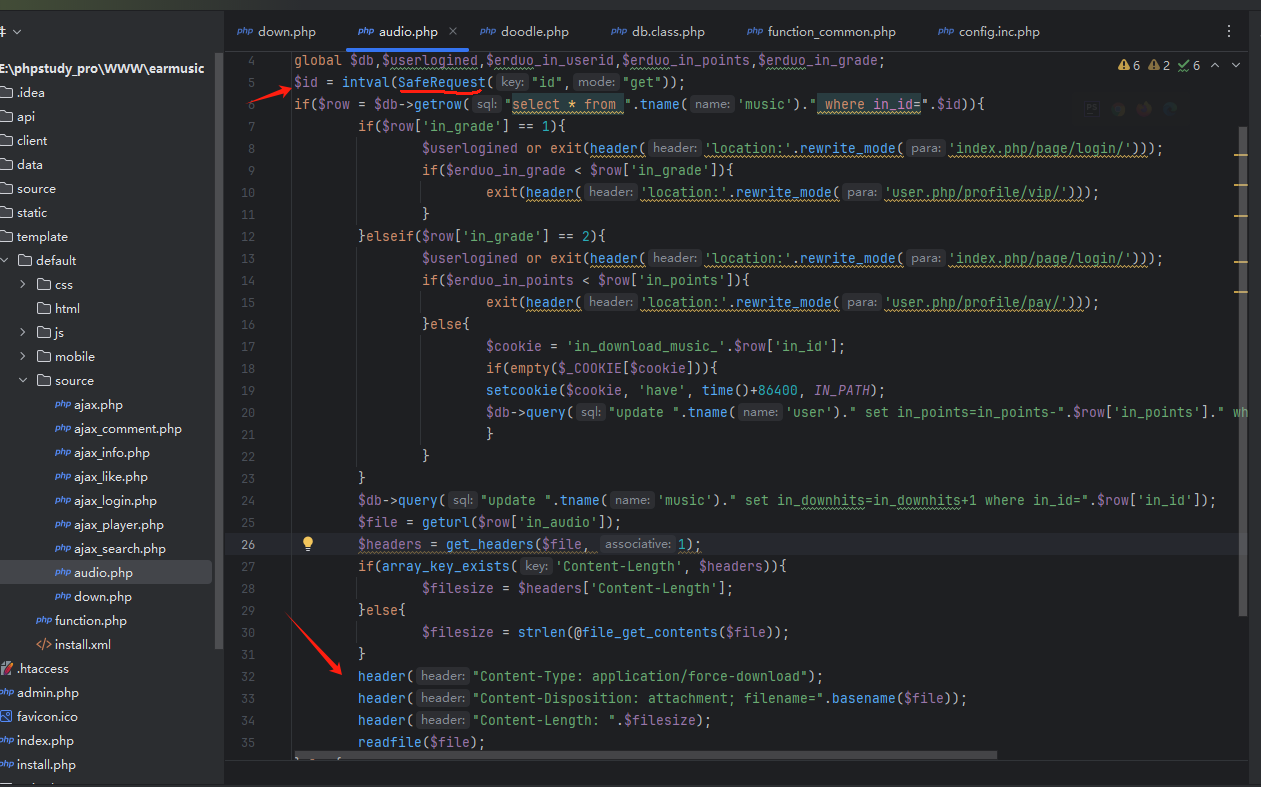Click the api folder icon
This screenshot has height=787, width=1261.
6,116
